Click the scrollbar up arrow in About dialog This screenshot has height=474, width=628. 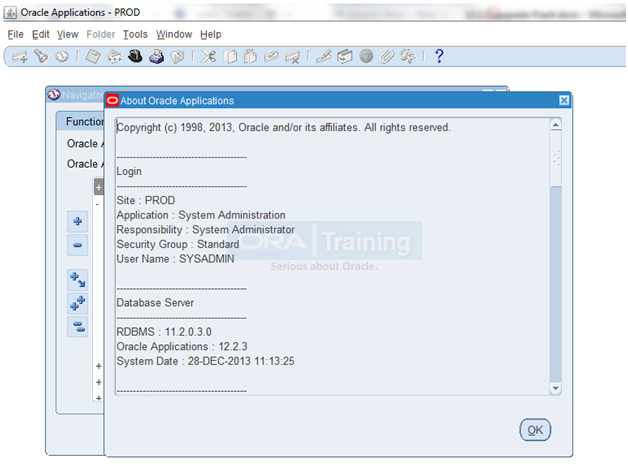[x=556, y=125]
